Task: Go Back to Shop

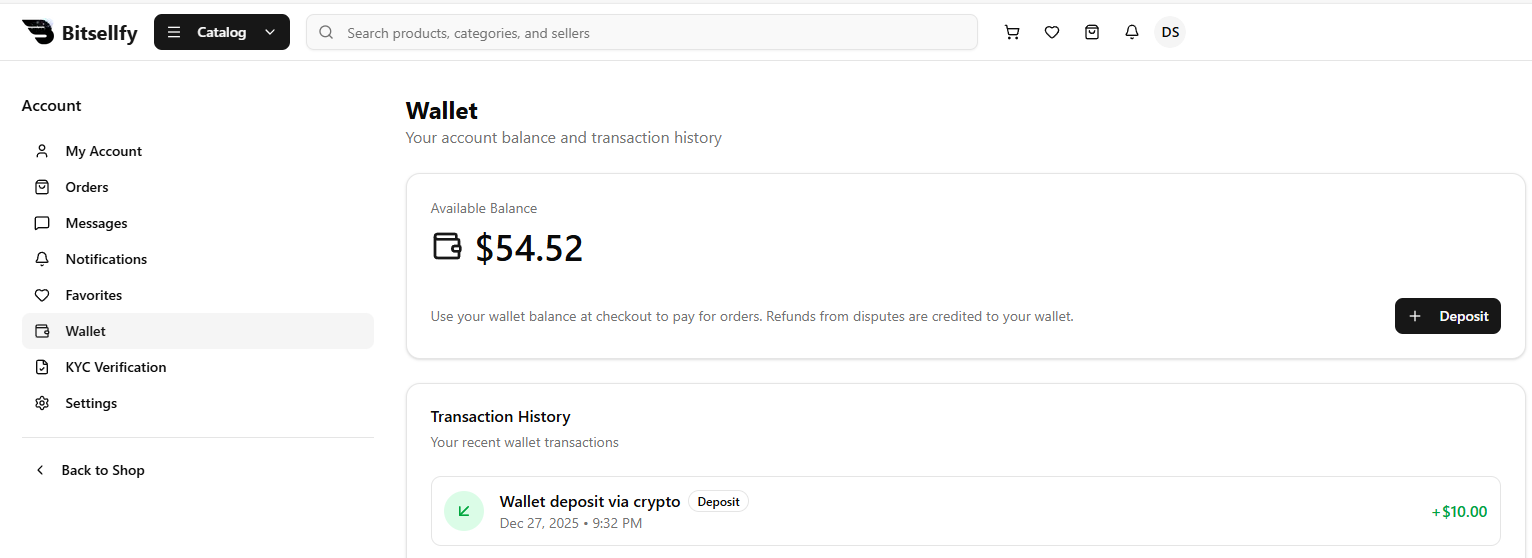Action: pyautogui.click(x=102, y=470)
